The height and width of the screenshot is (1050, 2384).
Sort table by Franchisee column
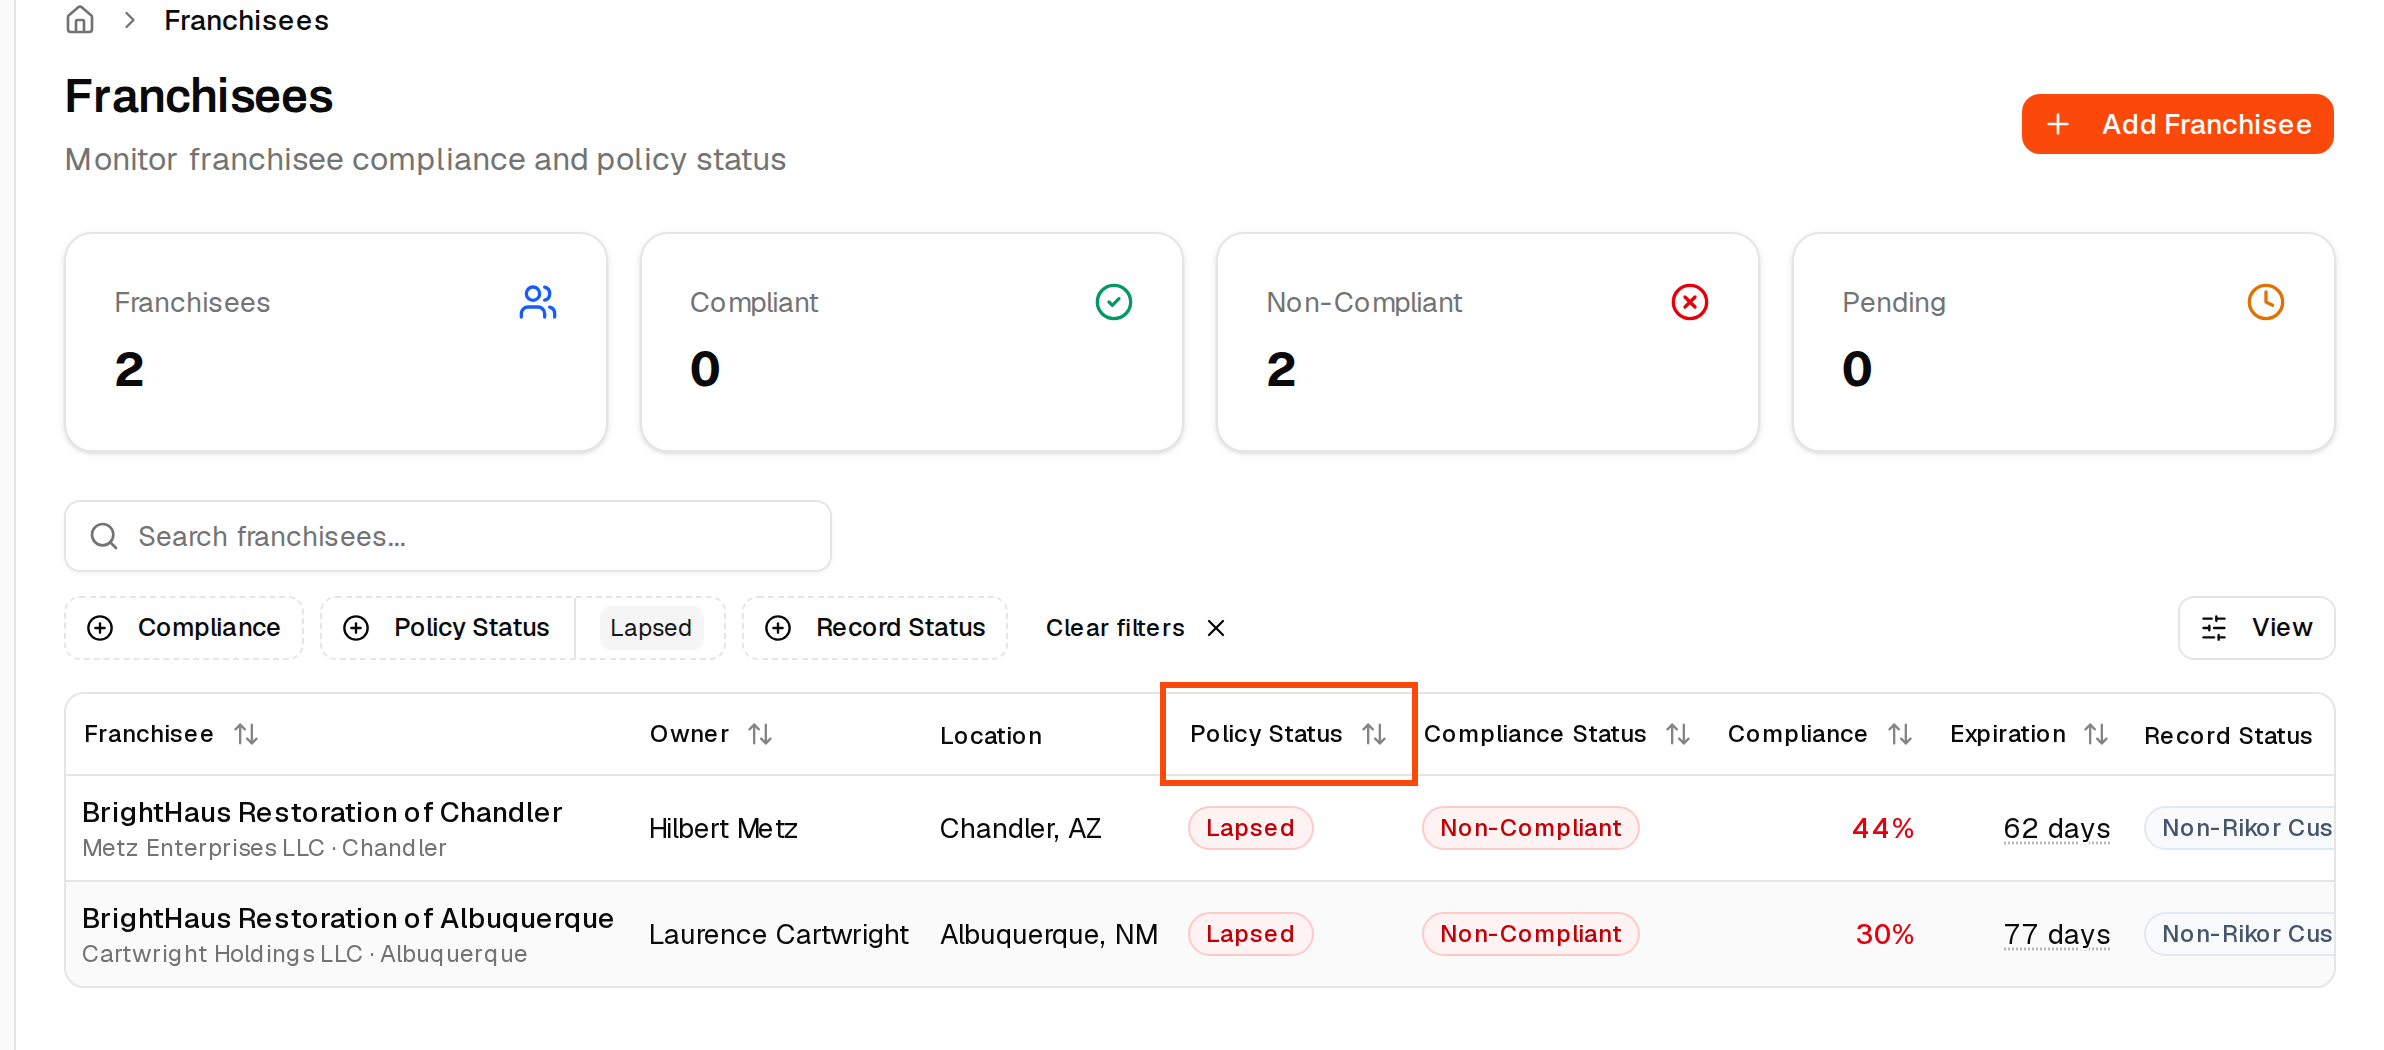tap(171, 734)
